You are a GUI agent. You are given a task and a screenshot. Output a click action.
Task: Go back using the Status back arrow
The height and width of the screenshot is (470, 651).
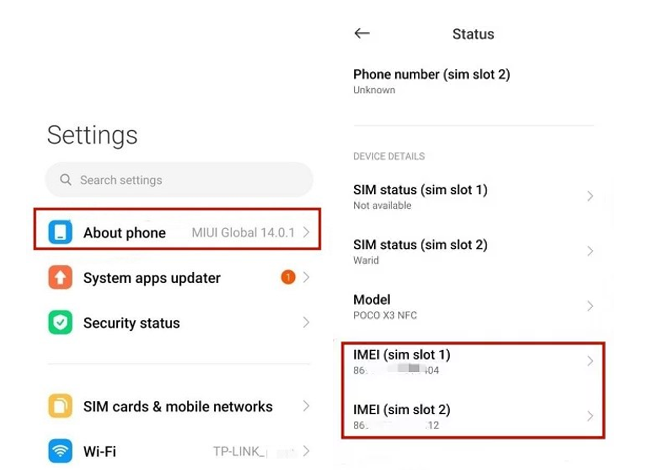(x=362, y=33)
